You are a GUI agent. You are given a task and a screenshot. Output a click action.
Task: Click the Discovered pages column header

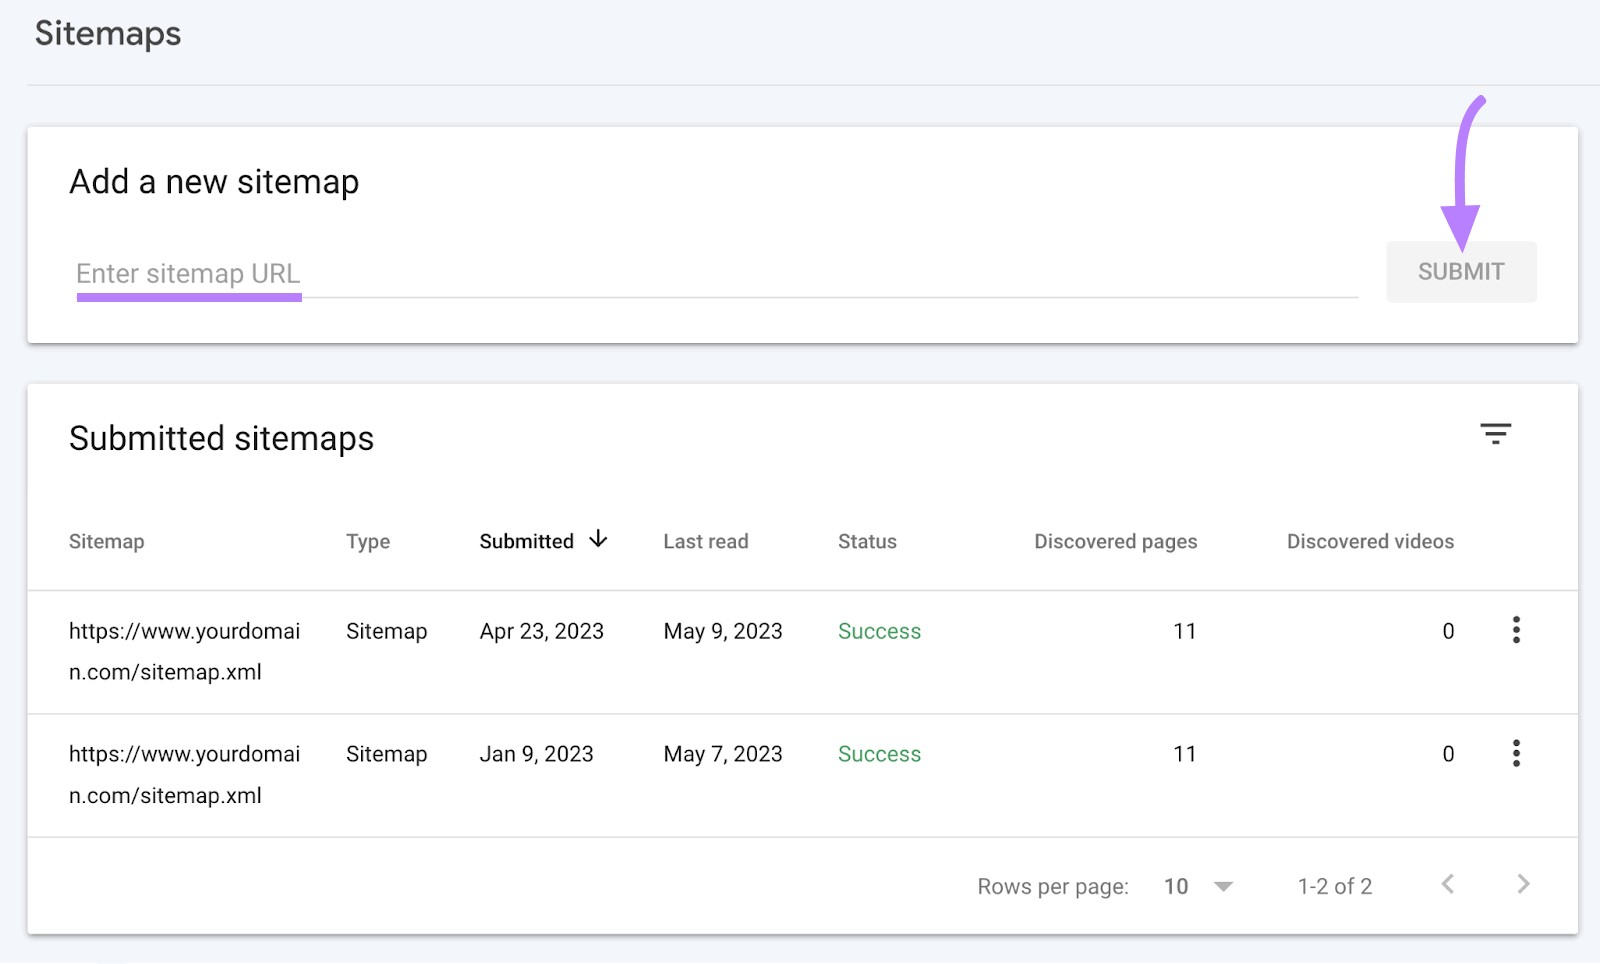(1115, 541)
